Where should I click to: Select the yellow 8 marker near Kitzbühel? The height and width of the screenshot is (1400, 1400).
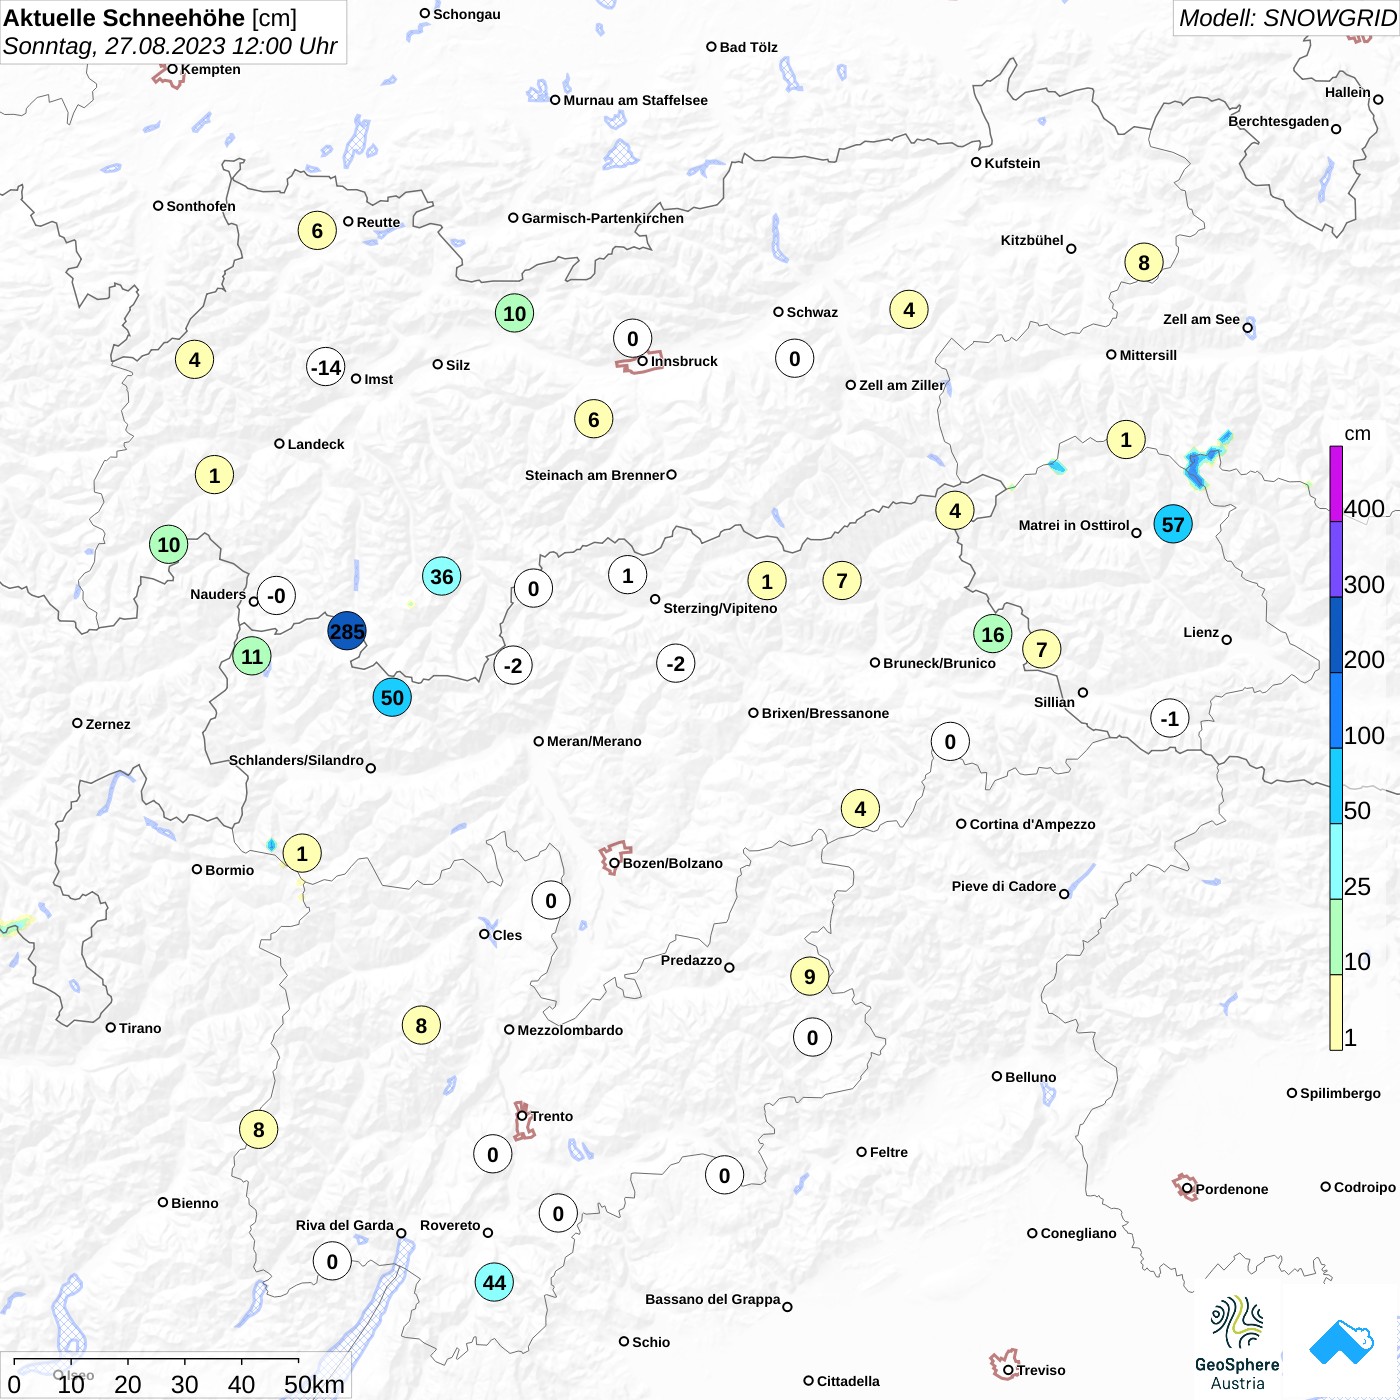click(x=1144, y=262)
